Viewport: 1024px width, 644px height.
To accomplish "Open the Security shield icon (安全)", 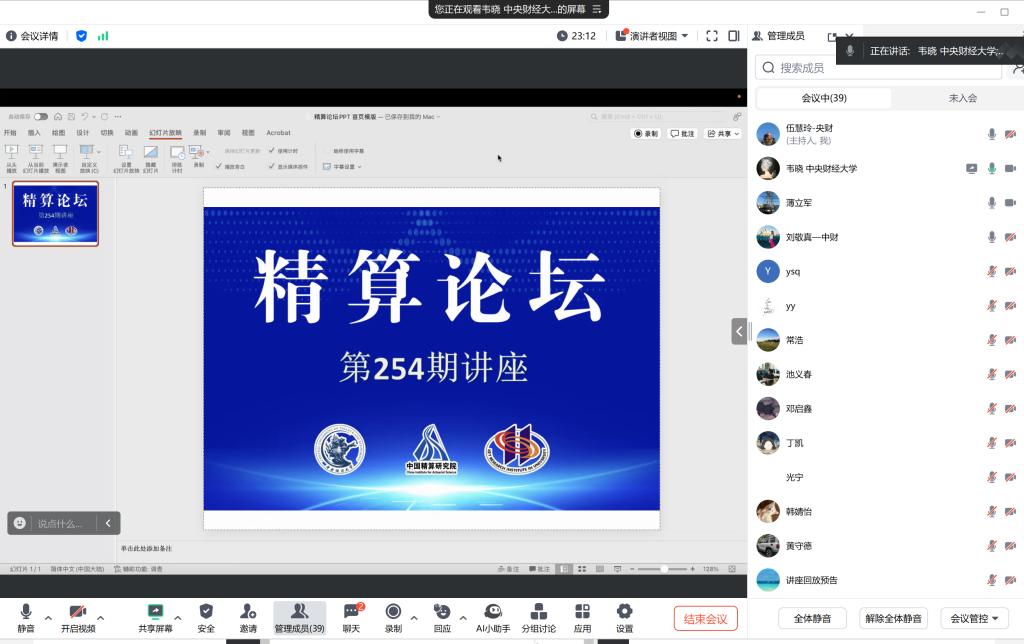I will pos(206,612).
